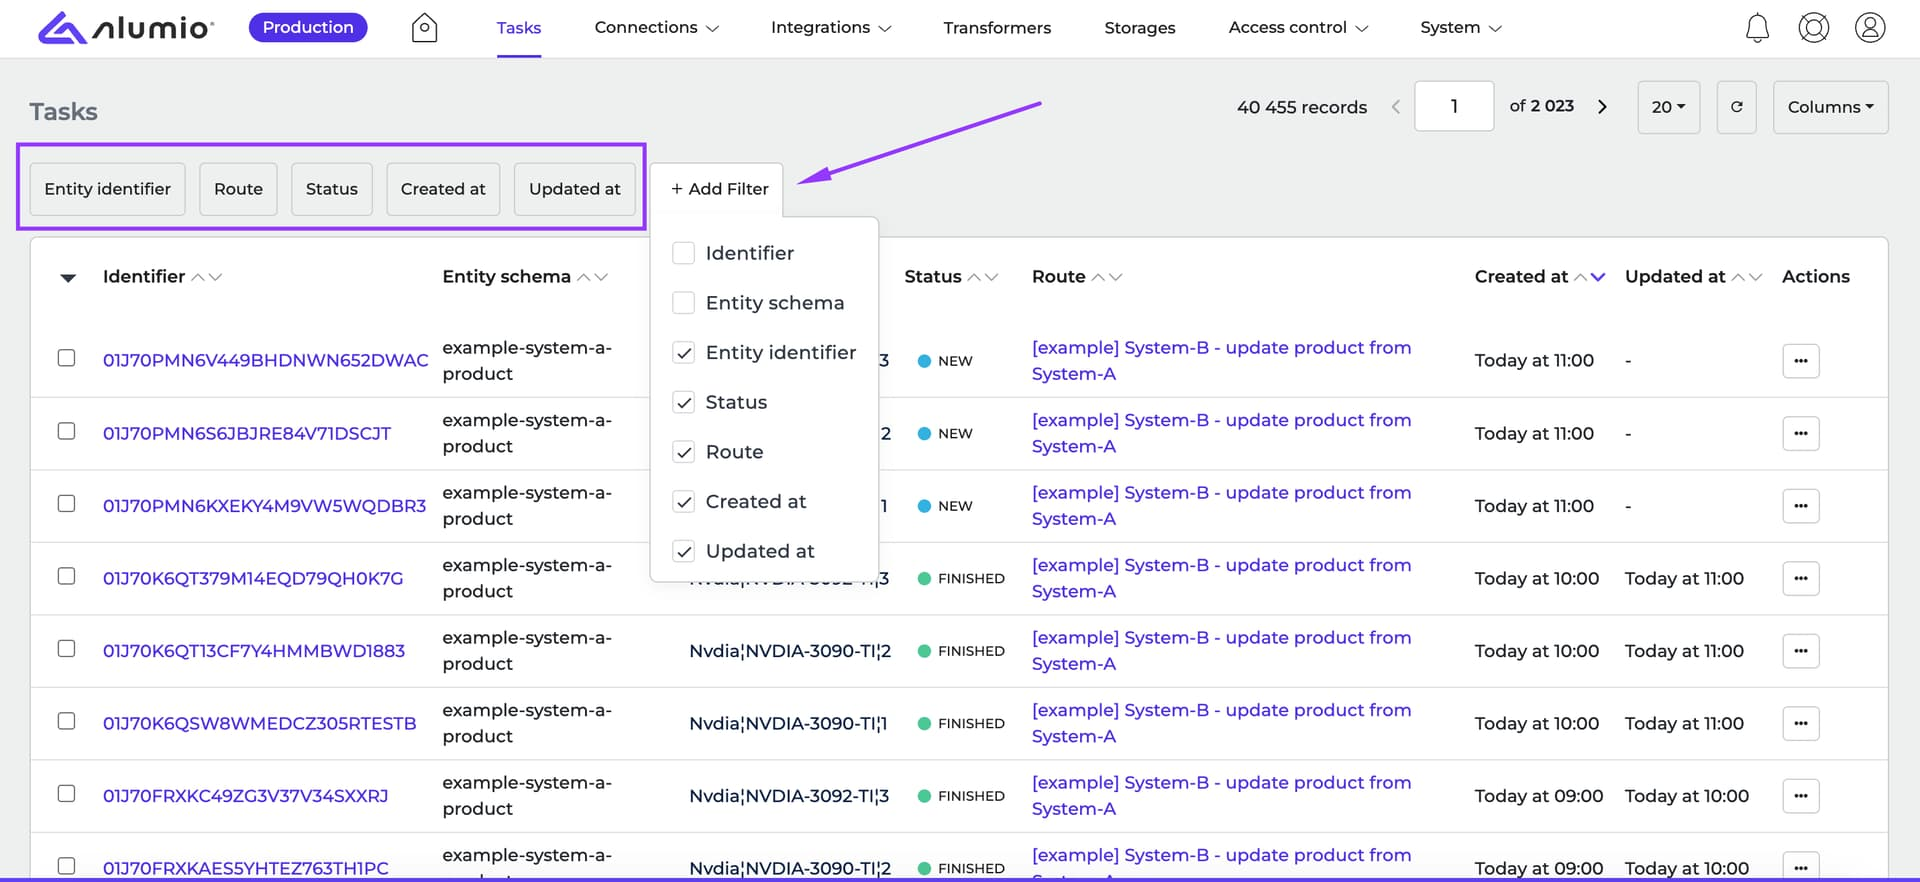Screen dimensions: 1920x882
Task: Expand the Connections menu
Action: tap(656, 28)
